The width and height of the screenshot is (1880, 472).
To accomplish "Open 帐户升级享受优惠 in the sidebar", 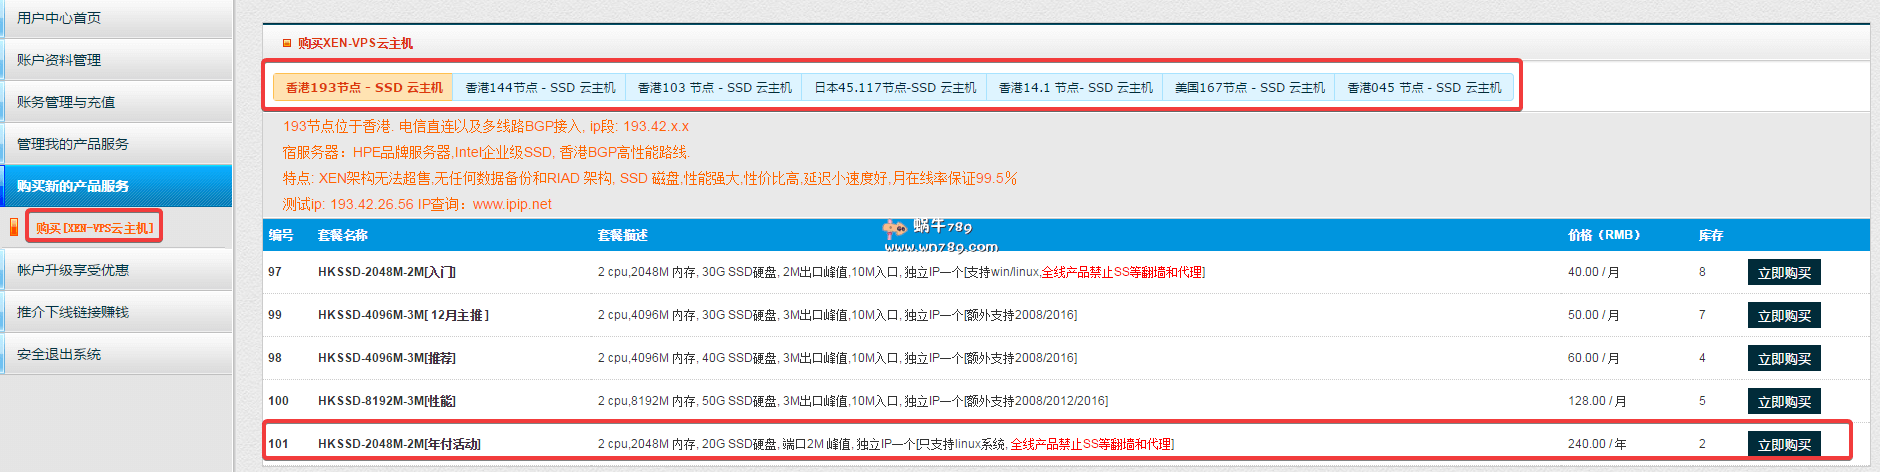I will [x=73, y=270].
